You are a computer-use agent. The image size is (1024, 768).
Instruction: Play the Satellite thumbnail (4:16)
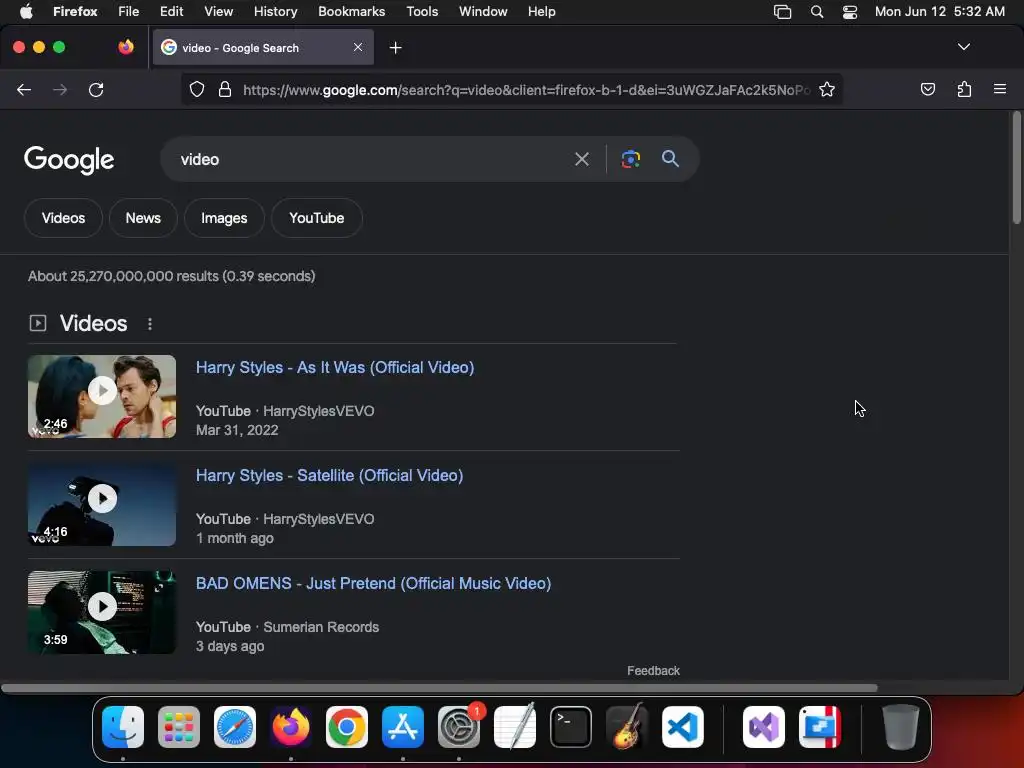(102, 504)
